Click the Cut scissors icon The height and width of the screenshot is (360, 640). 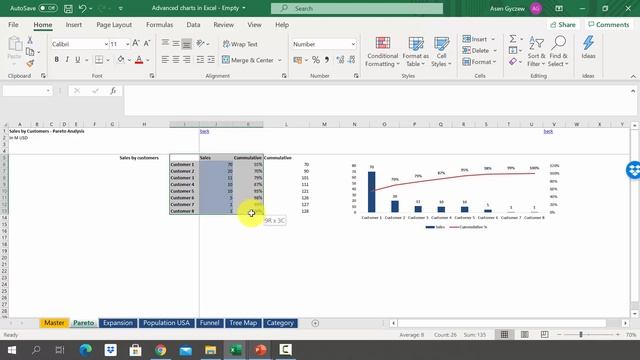click(30, 40)
